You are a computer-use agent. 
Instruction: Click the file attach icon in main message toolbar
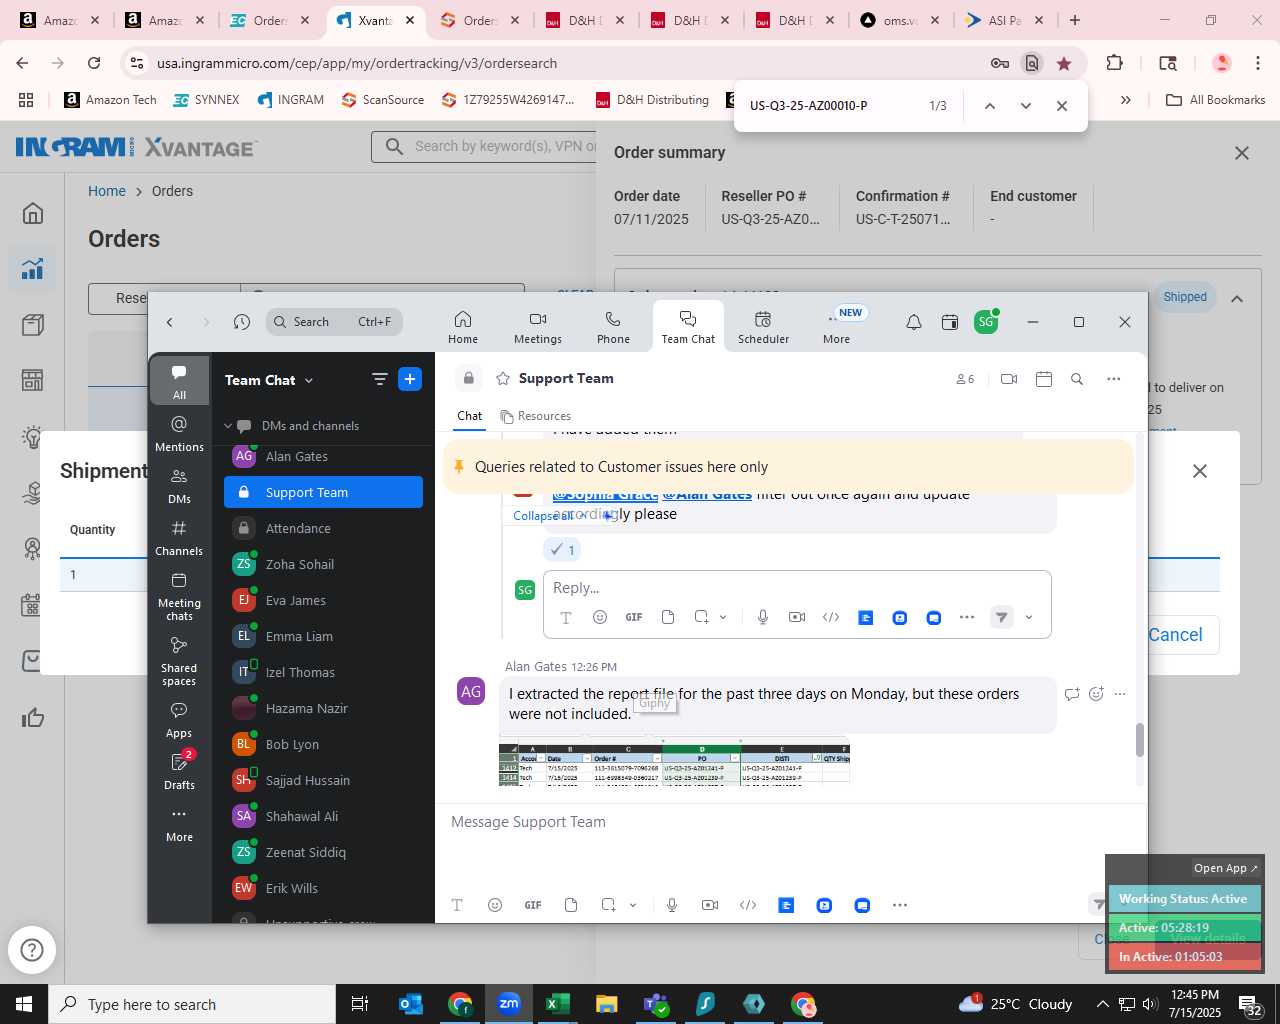coord(571,905)
